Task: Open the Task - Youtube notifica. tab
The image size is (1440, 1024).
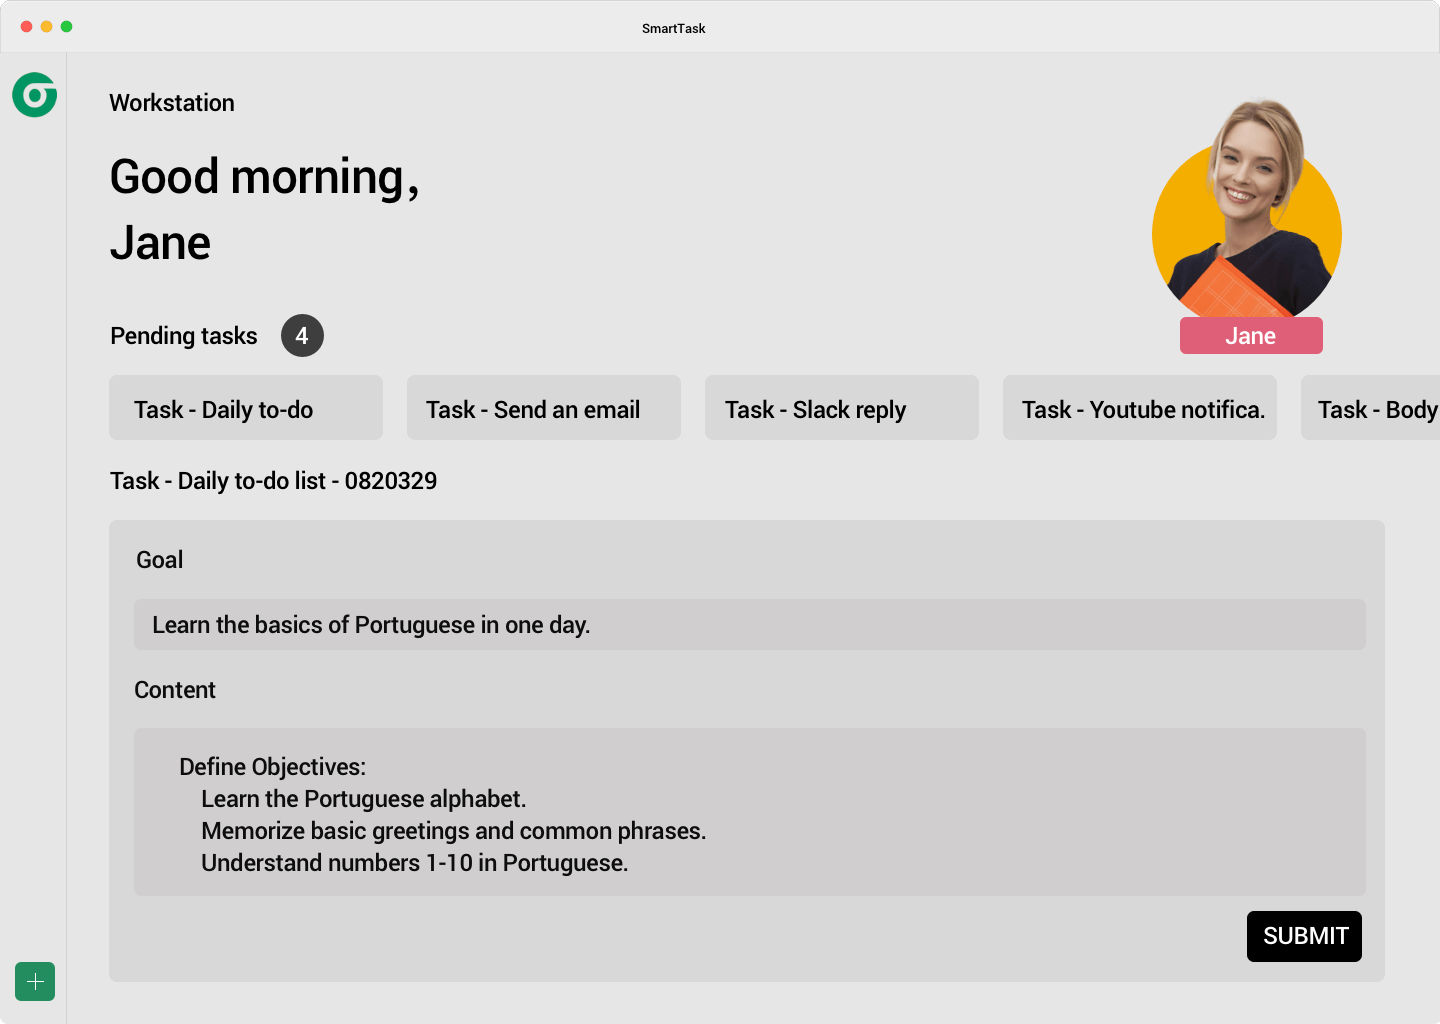Action: [x=1139, y=408]
